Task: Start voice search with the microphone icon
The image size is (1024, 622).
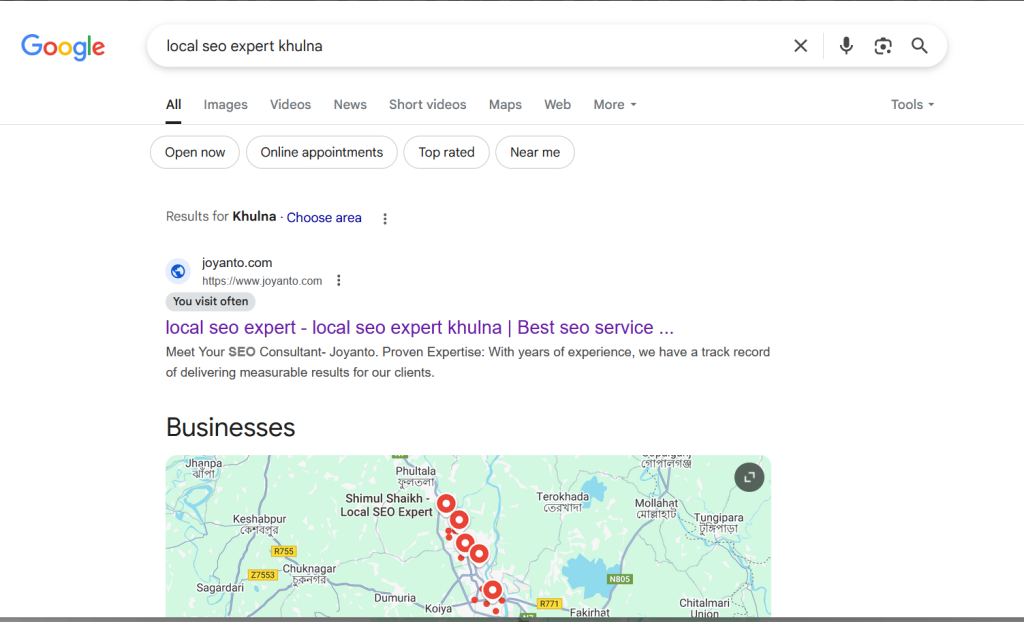Action: (x=846, y=46)
